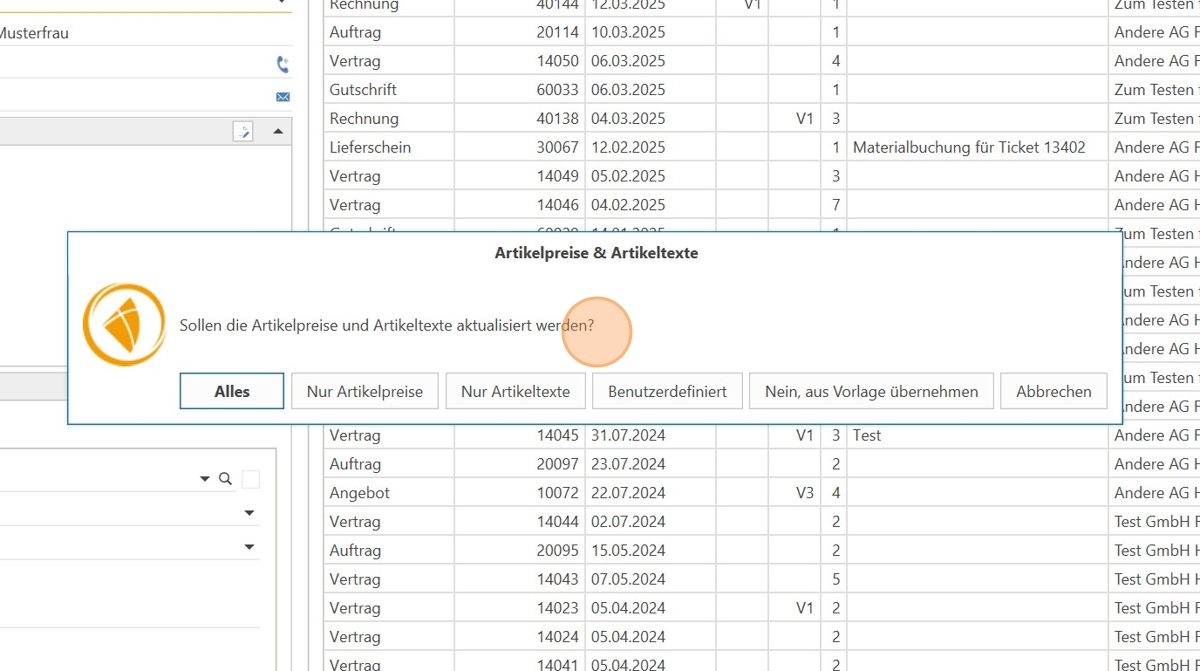This screenshot has height=671, width=1200.
Task: Click the magnifying glass search icon
Action: tap(225, 479)
